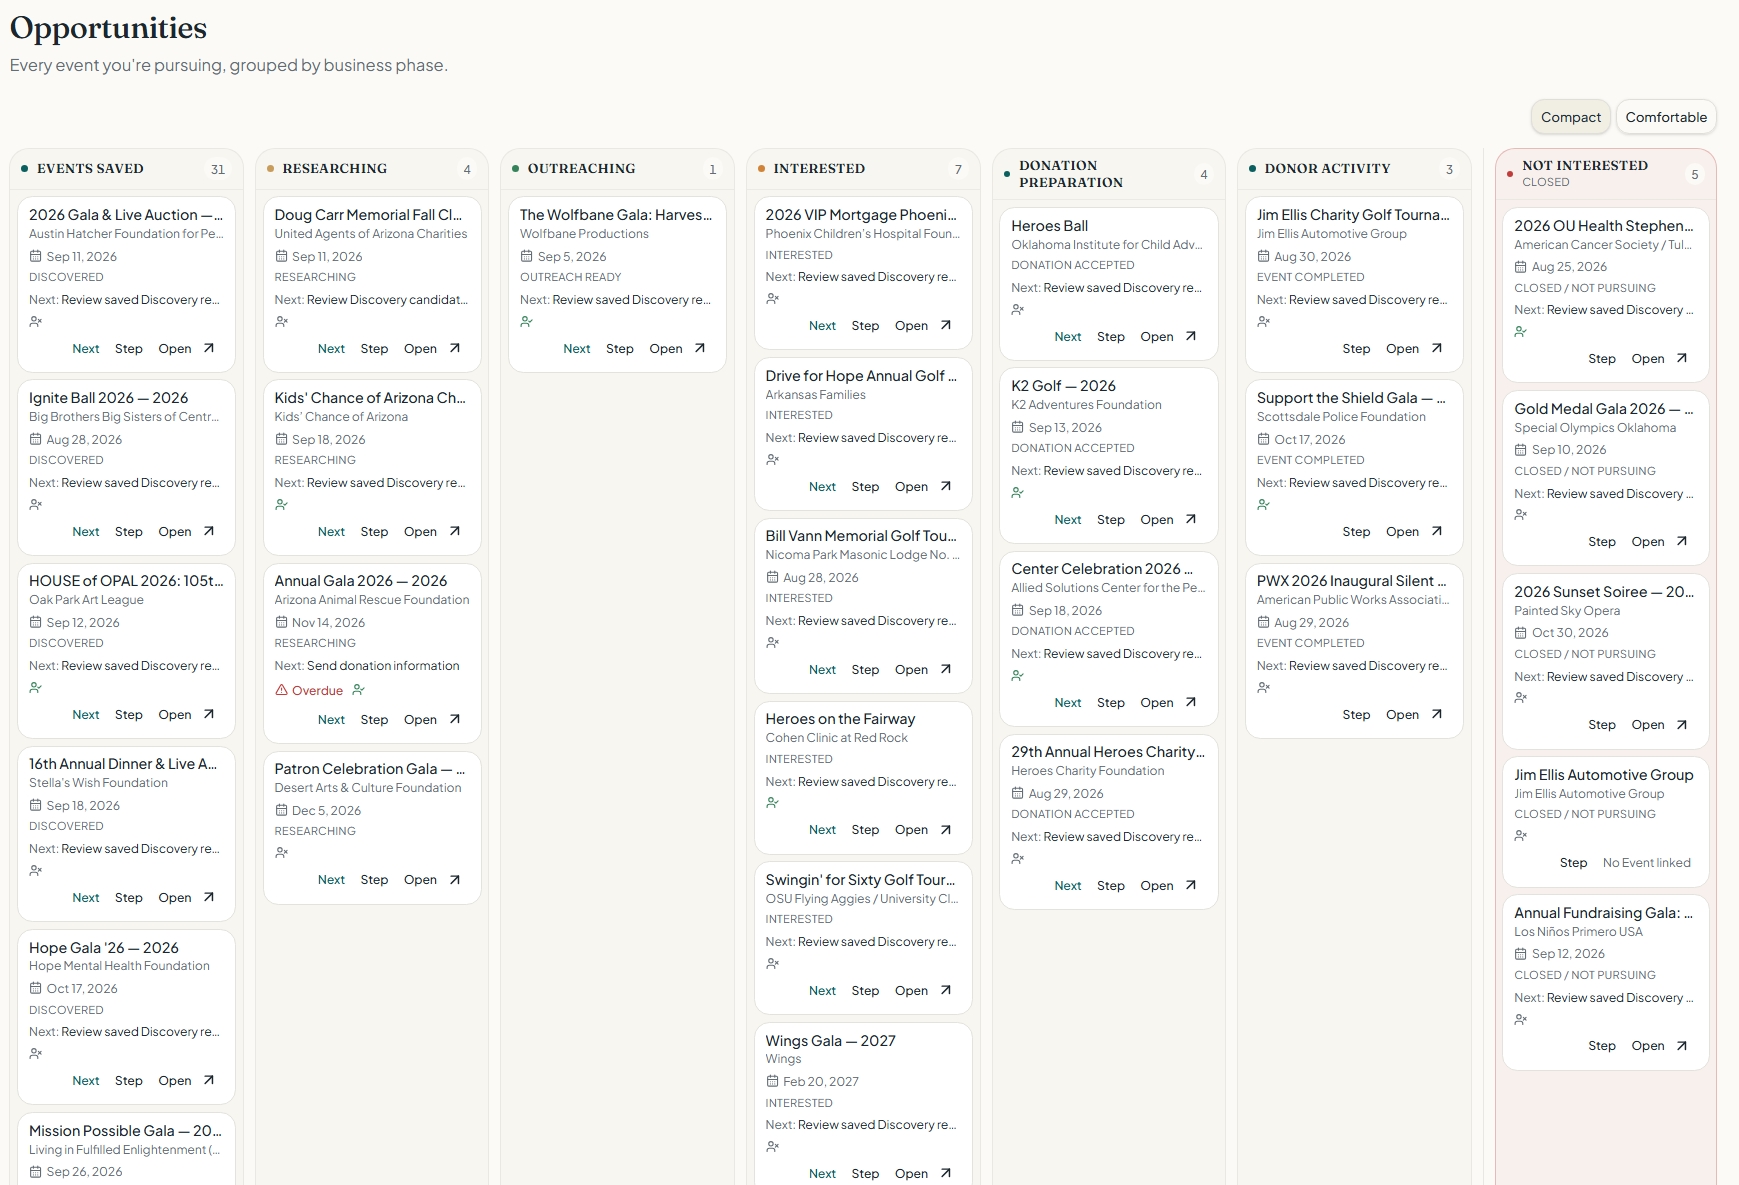Click person icon on Jim Ellis Charity Golf card
This screenshot has height=1185, width=1739.
point(1264,322)
